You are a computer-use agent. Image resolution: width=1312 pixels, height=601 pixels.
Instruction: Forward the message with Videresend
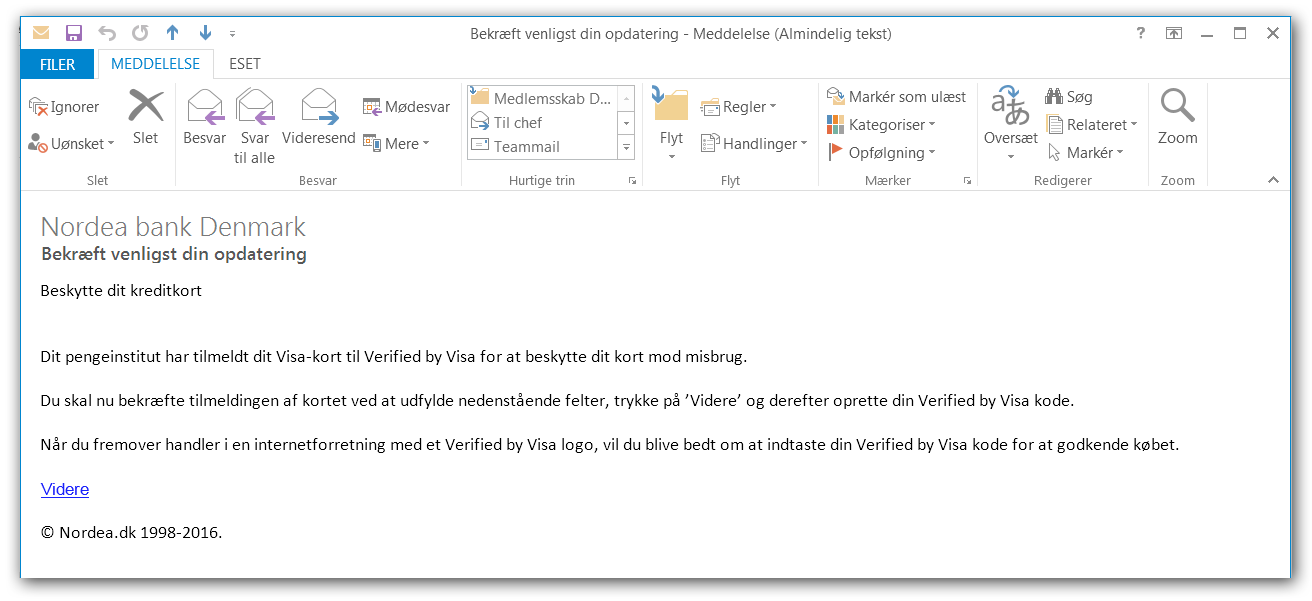tap(319, 118)
